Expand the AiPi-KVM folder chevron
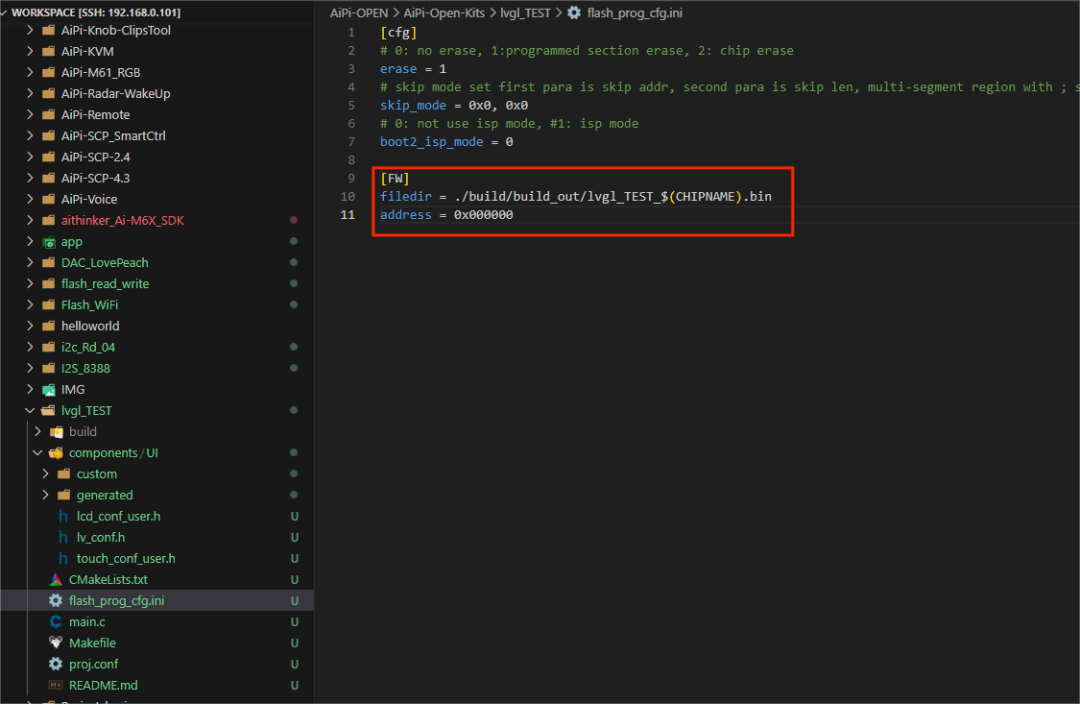 [x=30, y=51]
